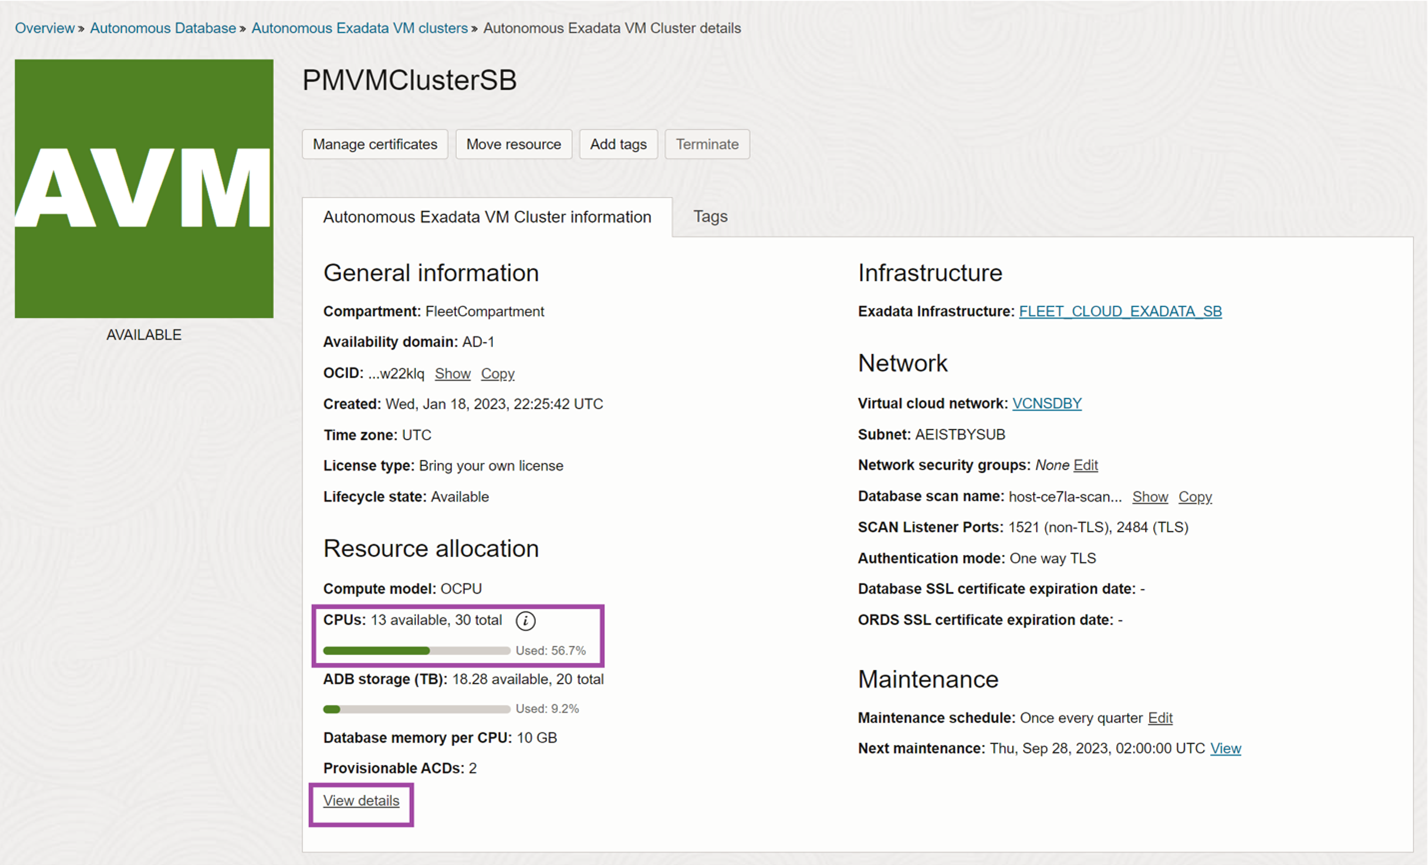Click View next to Next maintenance

1226,748
